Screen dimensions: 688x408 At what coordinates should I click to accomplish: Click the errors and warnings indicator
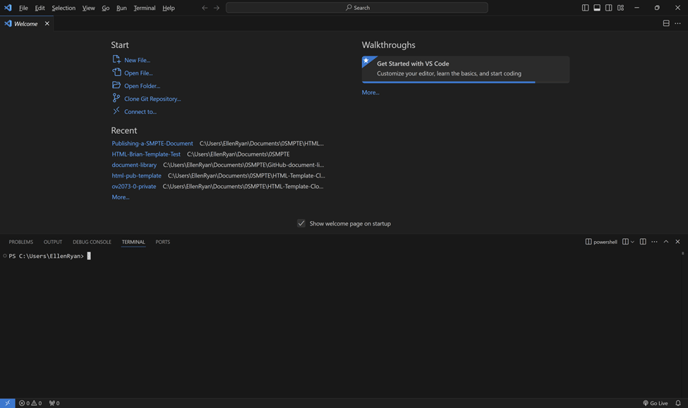(30, 403)
